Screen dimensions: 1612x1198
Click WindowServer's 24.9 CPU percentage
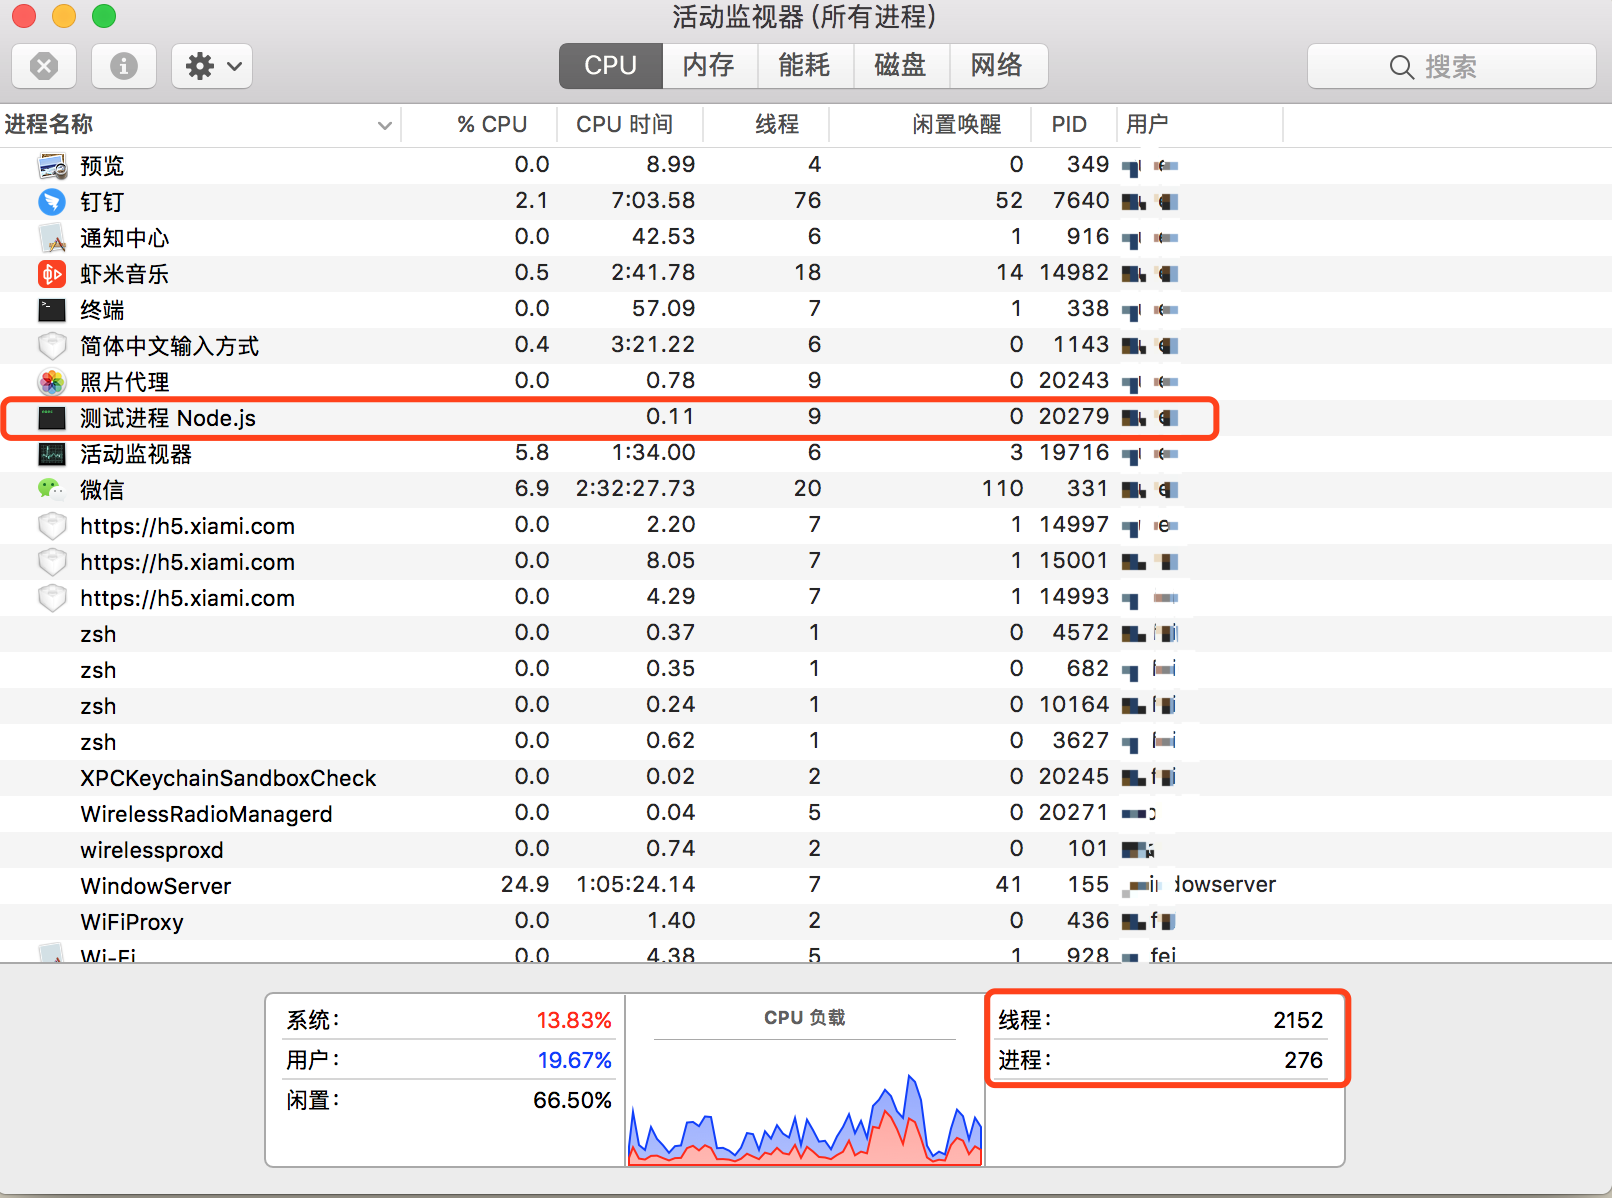(525, 885)
